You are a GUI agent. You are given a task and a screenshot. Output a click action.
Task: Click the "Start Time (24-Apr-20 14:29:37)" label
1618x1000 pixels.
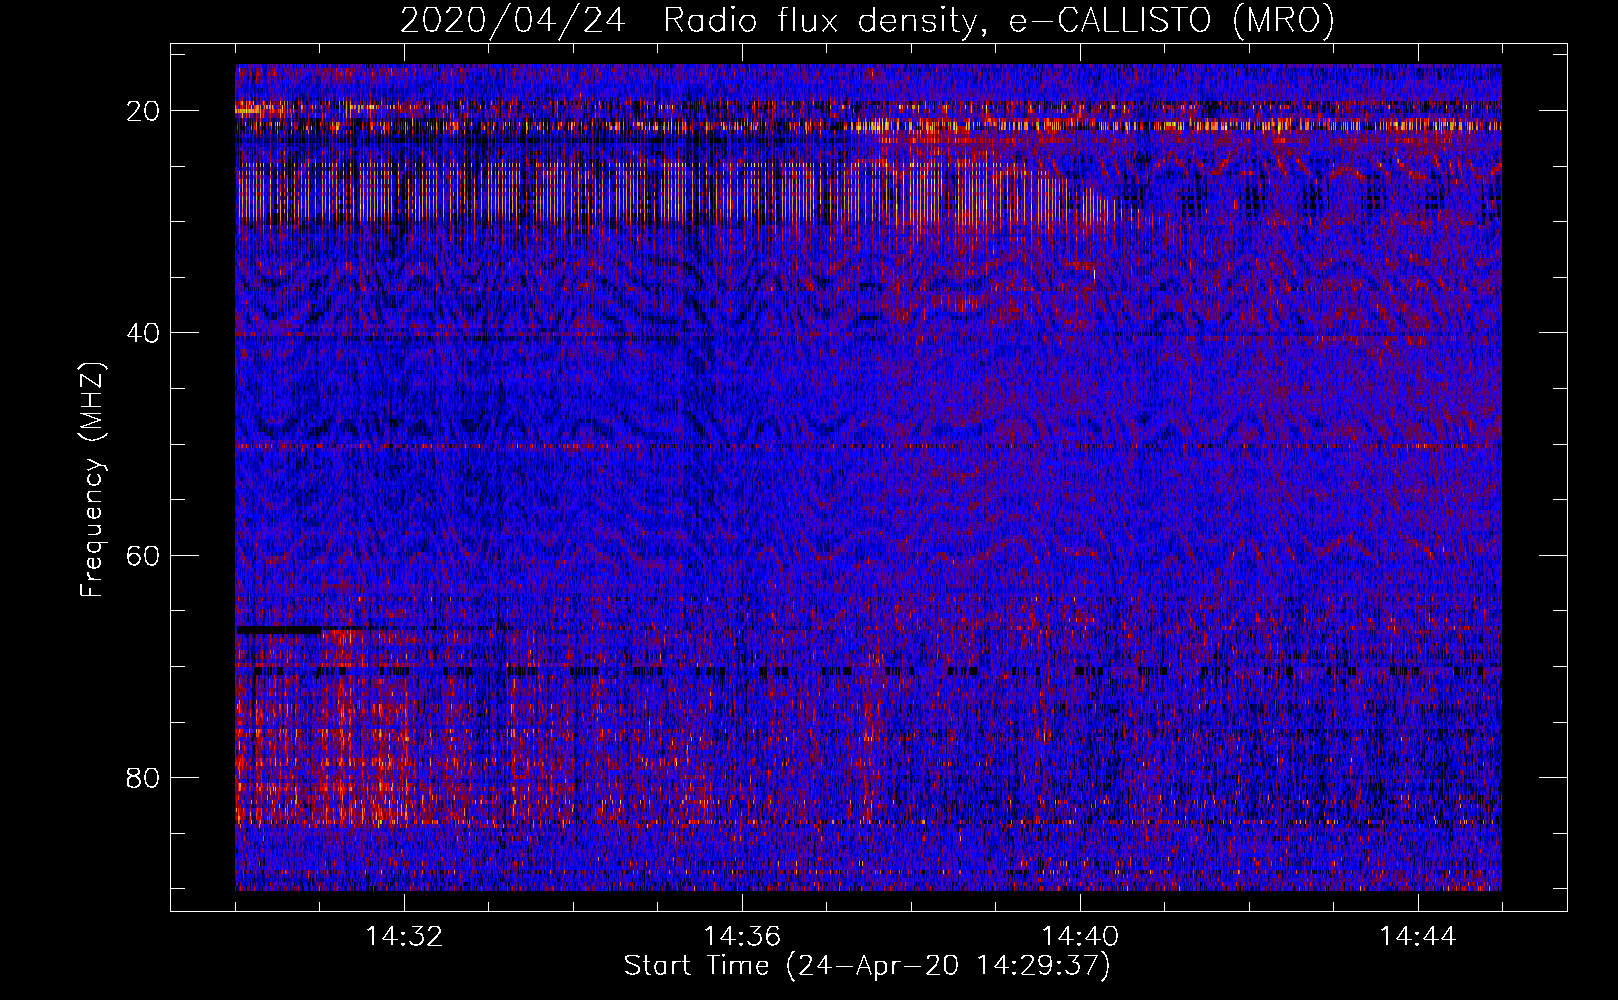(x=867, y=966)
